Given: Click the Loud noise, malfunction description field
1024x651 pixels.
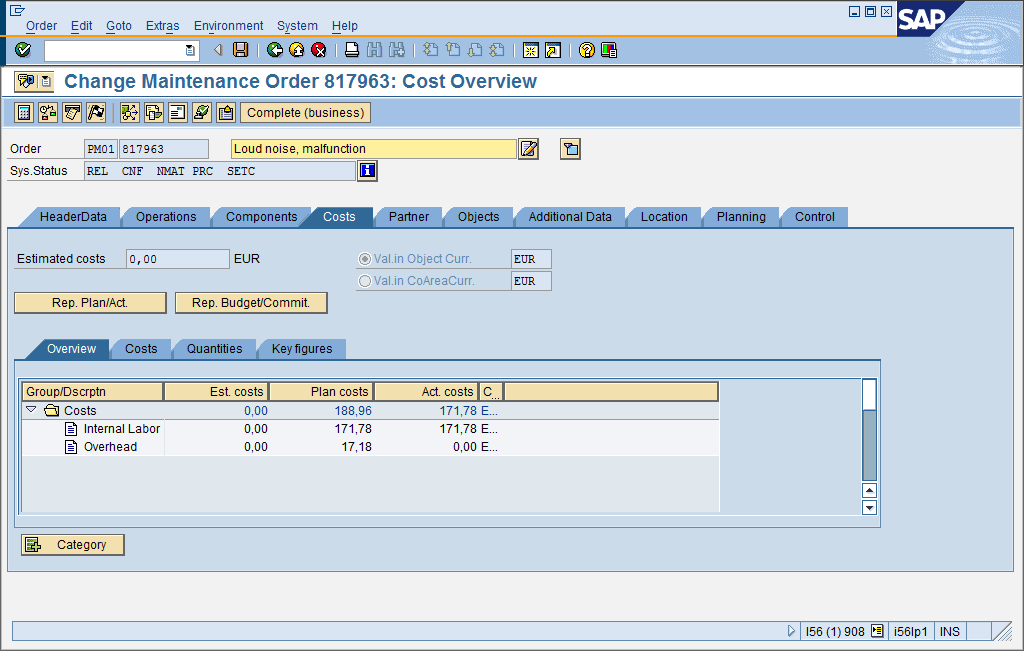Looking at the screenshot, I should coord(374,149).
